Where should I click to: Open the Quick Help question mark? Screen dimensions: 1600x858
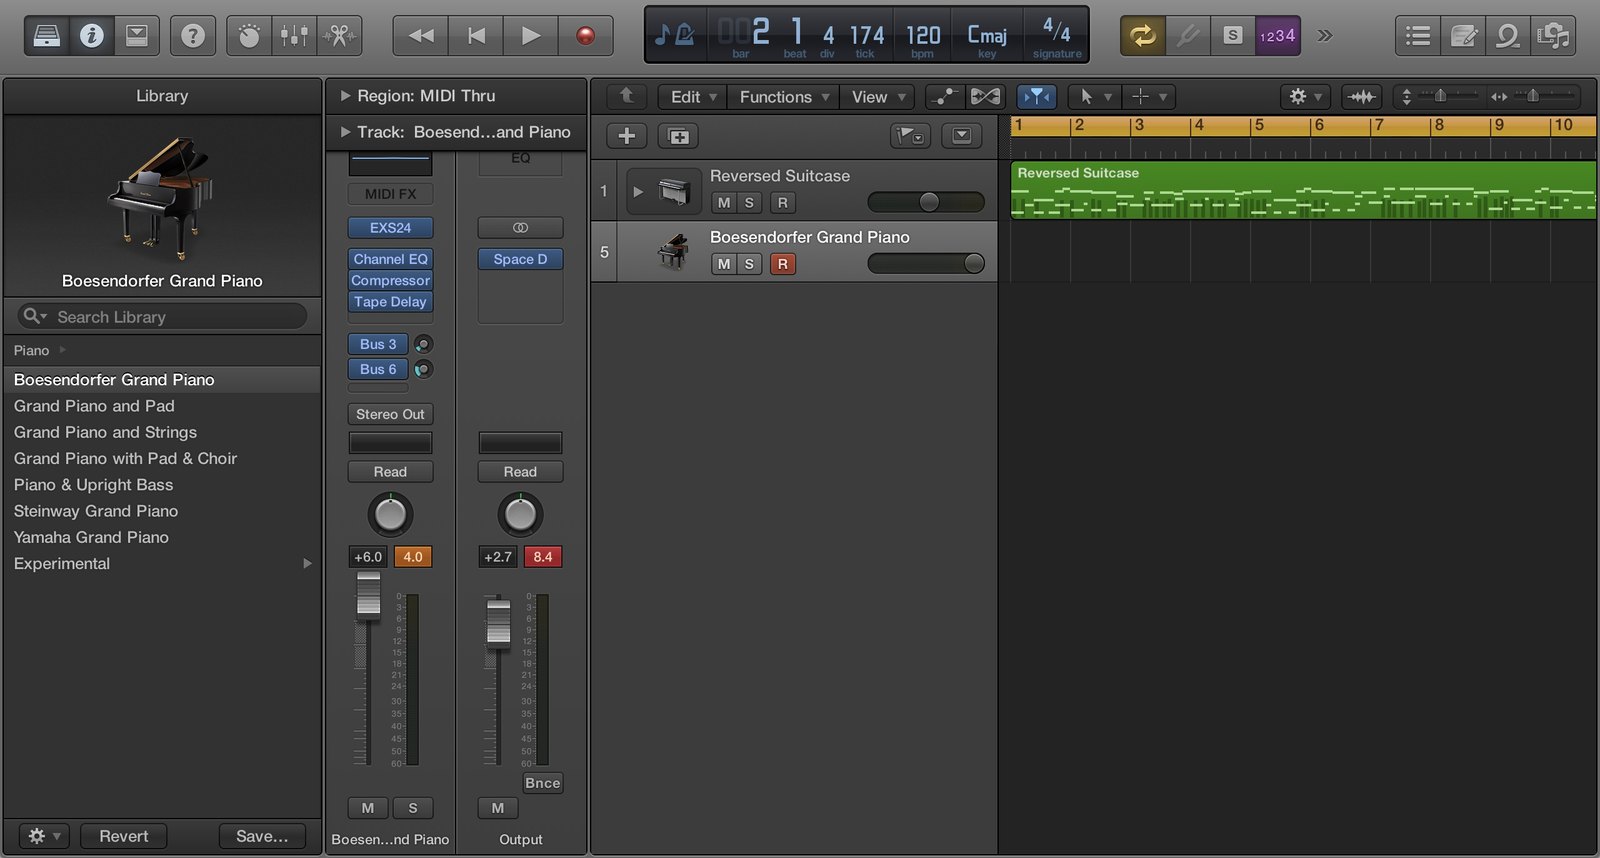(x=193, y=36)
